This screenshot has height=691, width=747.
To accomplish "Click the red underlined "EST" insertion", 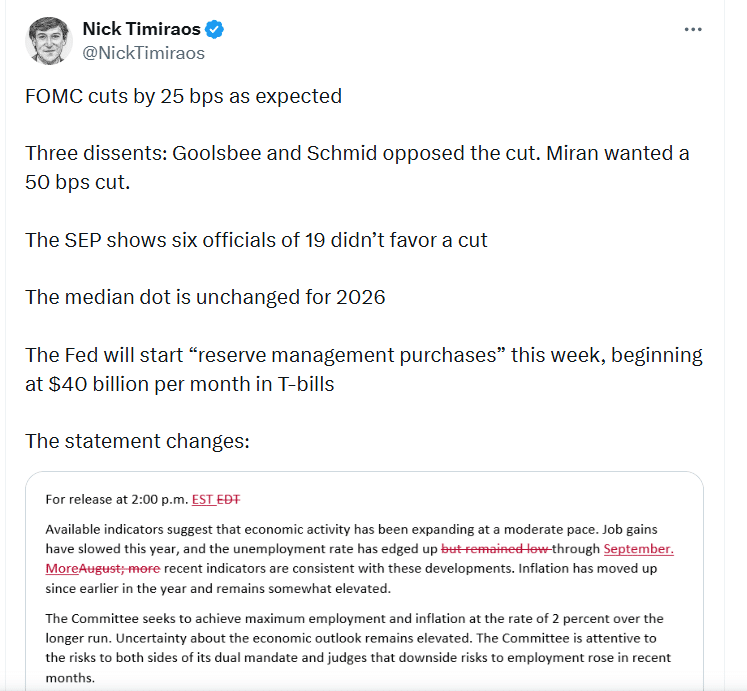I will click(204, 499).
